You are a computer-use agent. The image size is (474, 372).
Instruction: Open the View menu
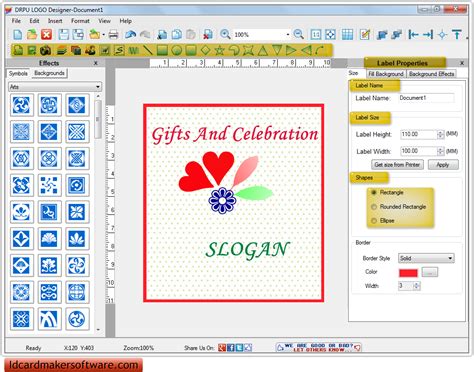[x=104, y=21]
